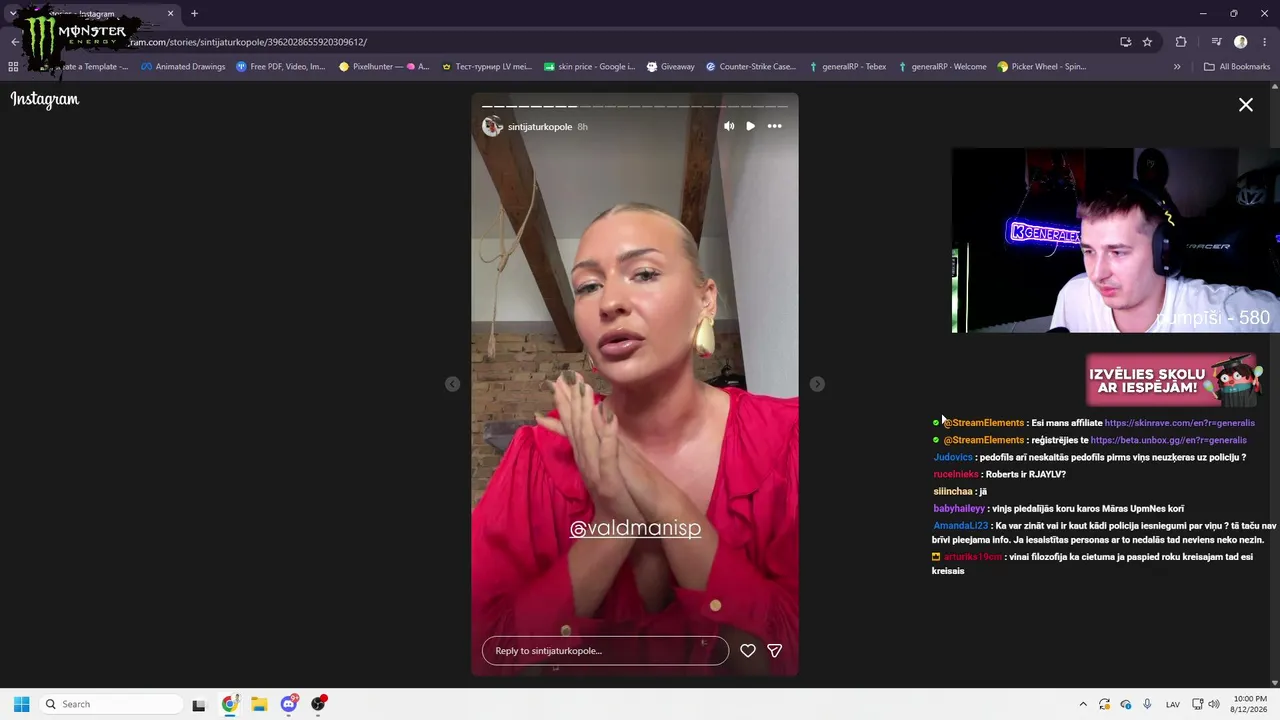Click the install app icon in address bar

[x=1125, y=42]
